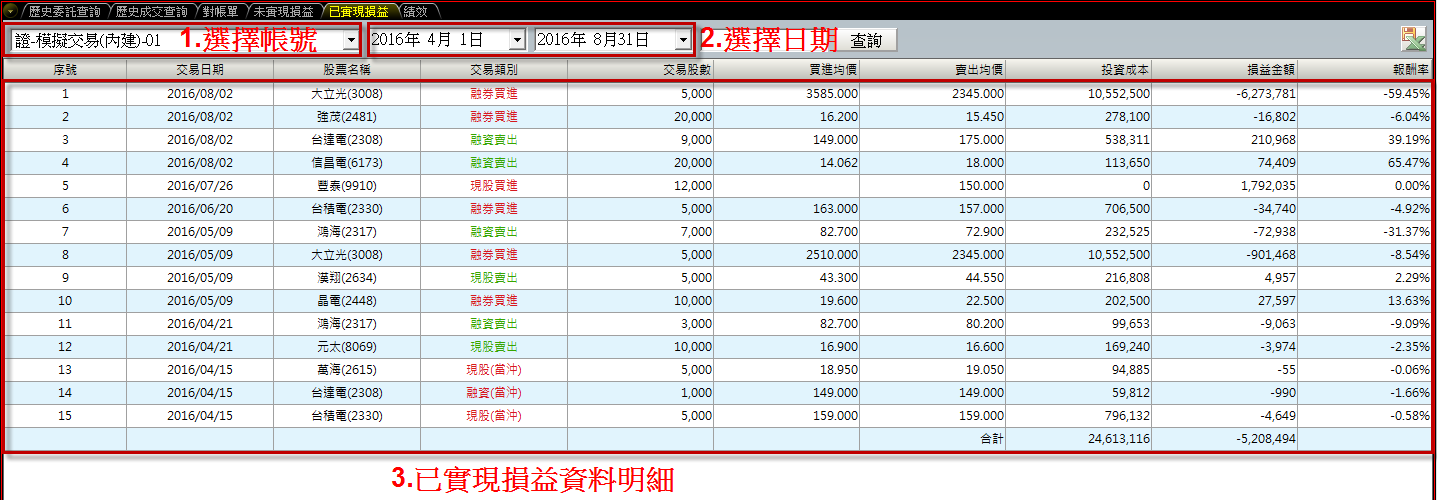1437x500 pixels.
Task: Export the table with the Excel icon
Action: pos(1413,39)
